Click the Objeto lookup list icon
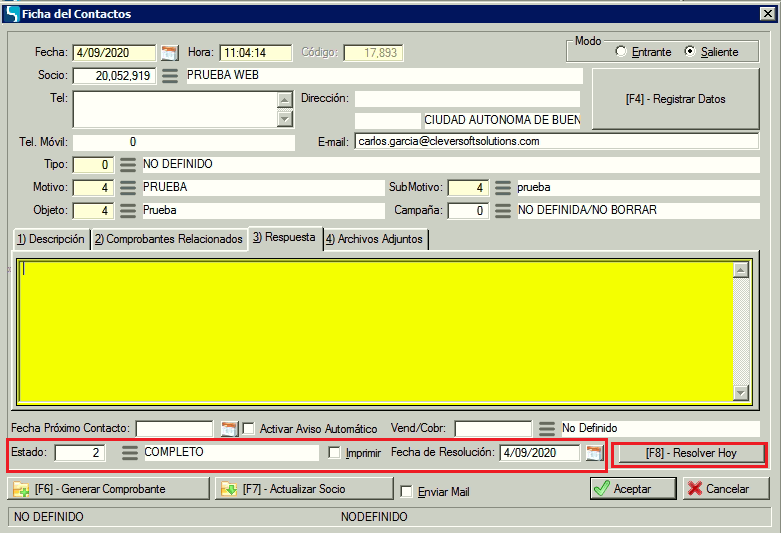Viewport: 781px width, 533px height. click(x=128, y=211)
